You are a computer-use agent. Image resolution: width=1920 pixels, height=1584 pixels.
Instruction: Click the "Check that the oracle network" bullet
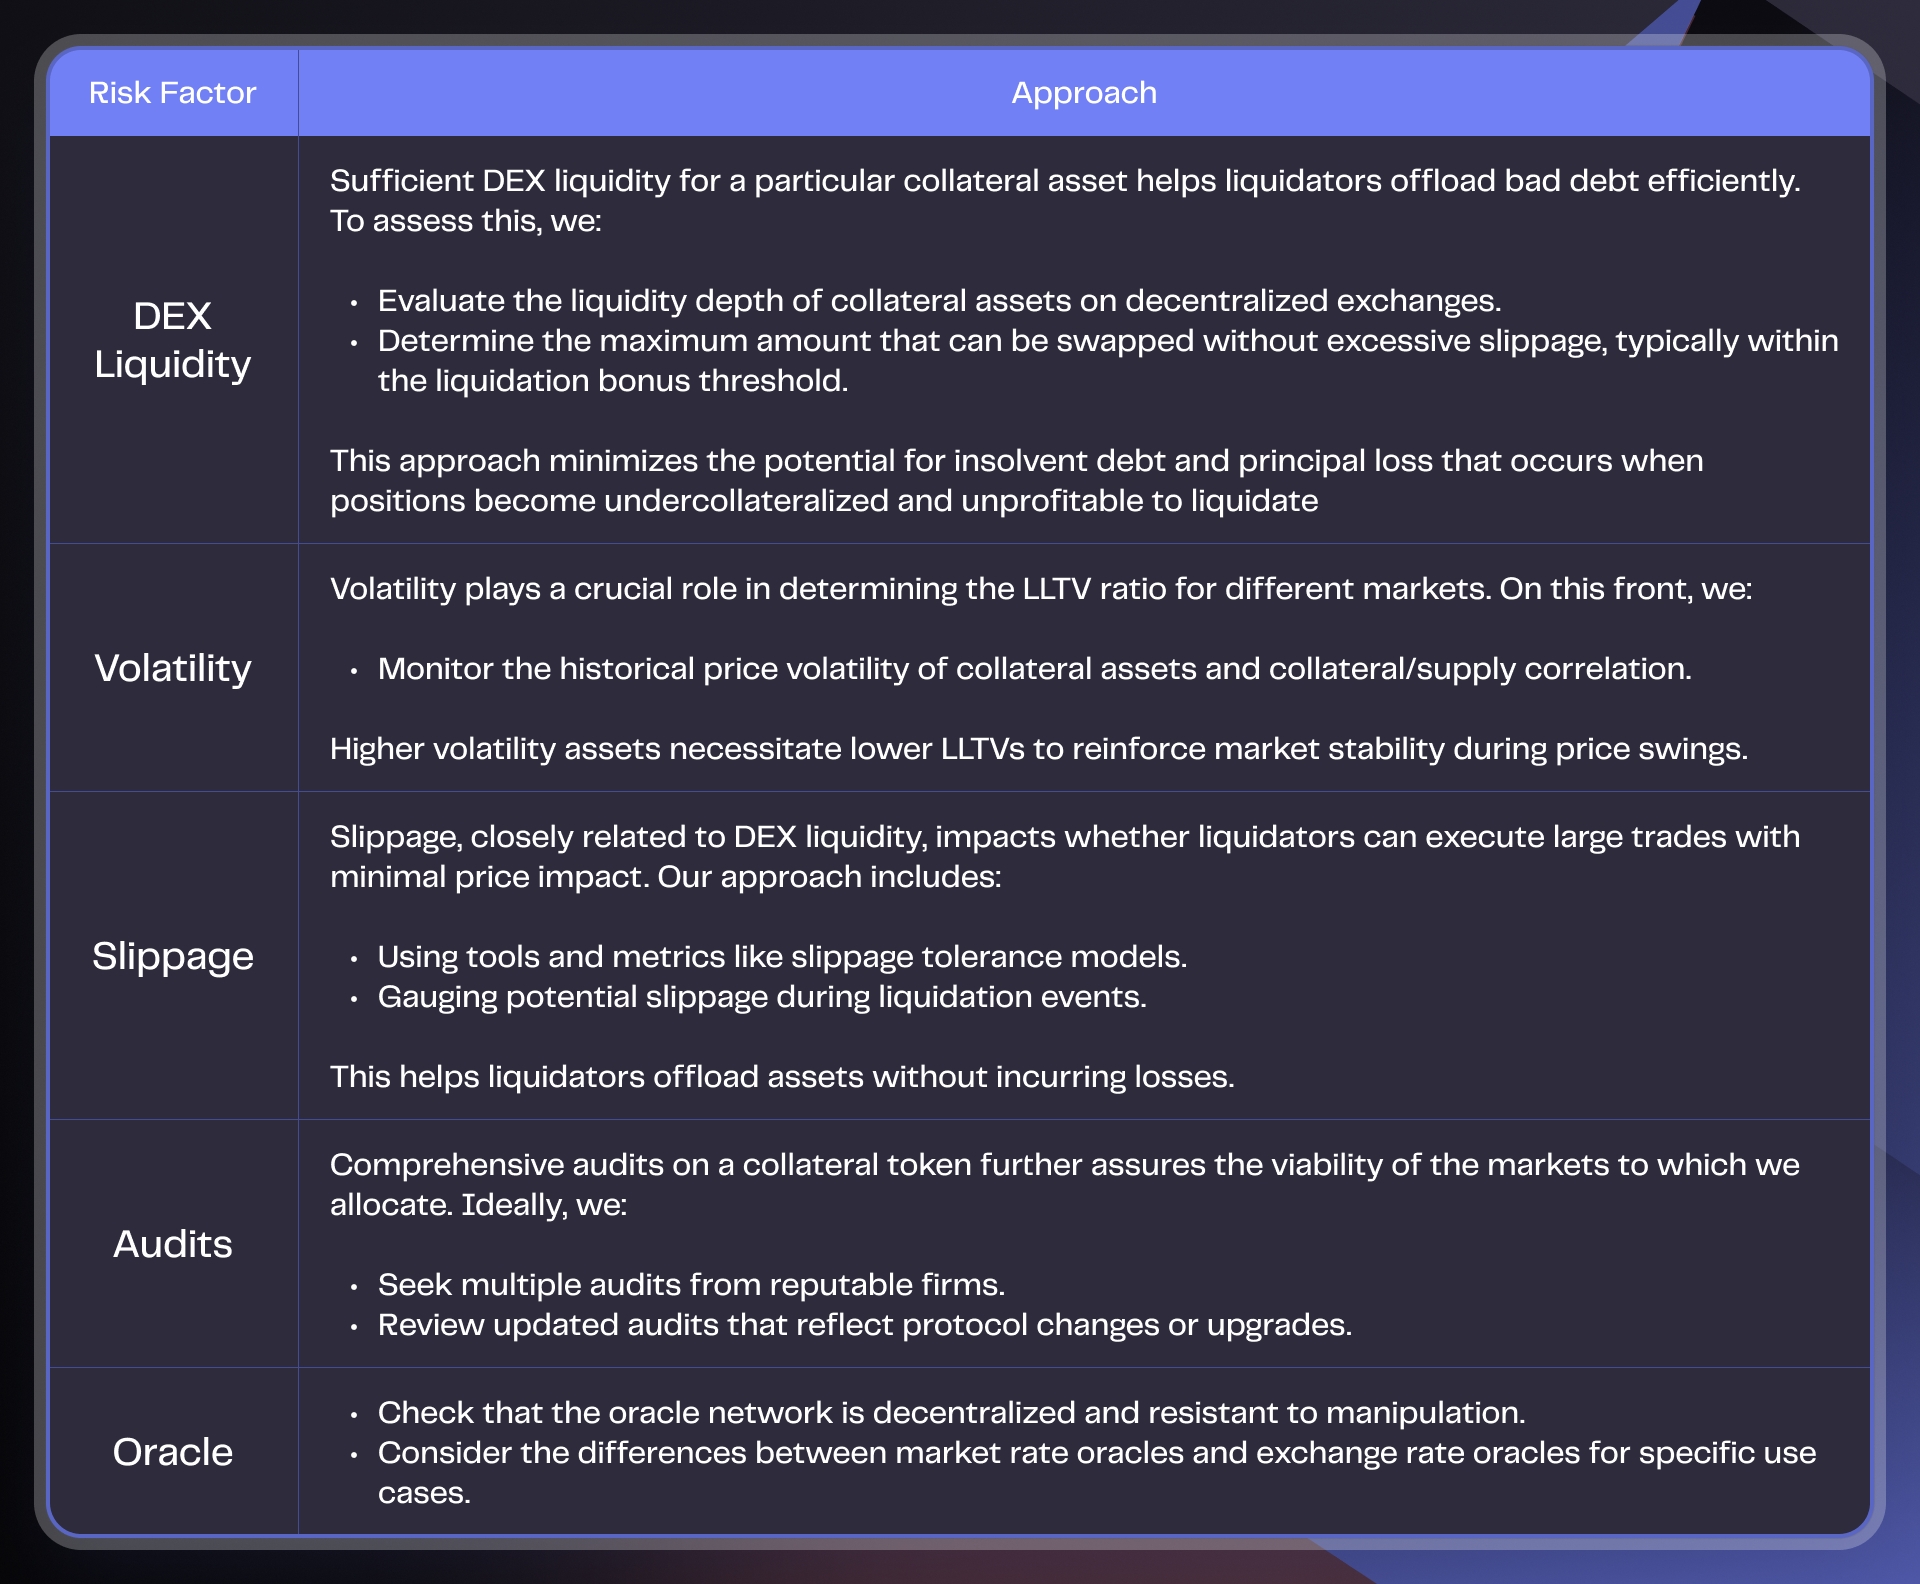[951, 1413]
